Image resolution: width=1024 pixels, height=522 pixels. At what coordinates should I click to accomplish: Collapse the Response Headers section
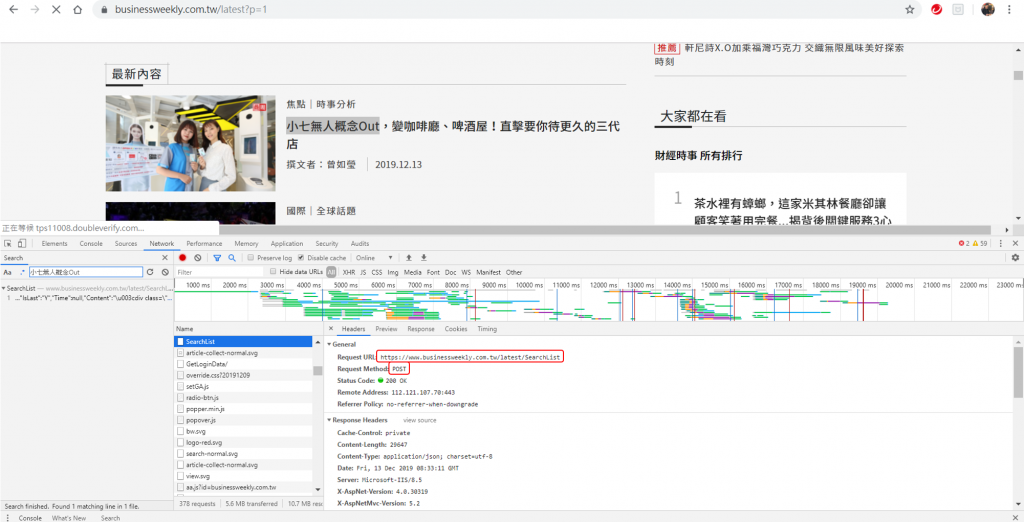tap(329, 420)
